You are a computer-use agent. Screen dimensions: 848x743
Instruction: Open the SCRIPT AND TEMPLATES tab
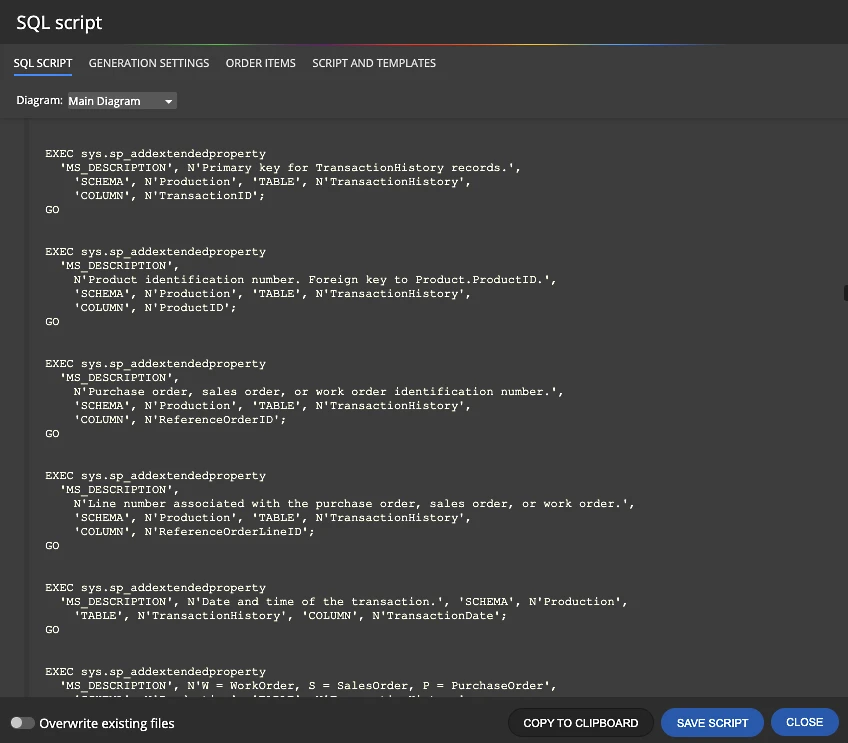[374, 63]
